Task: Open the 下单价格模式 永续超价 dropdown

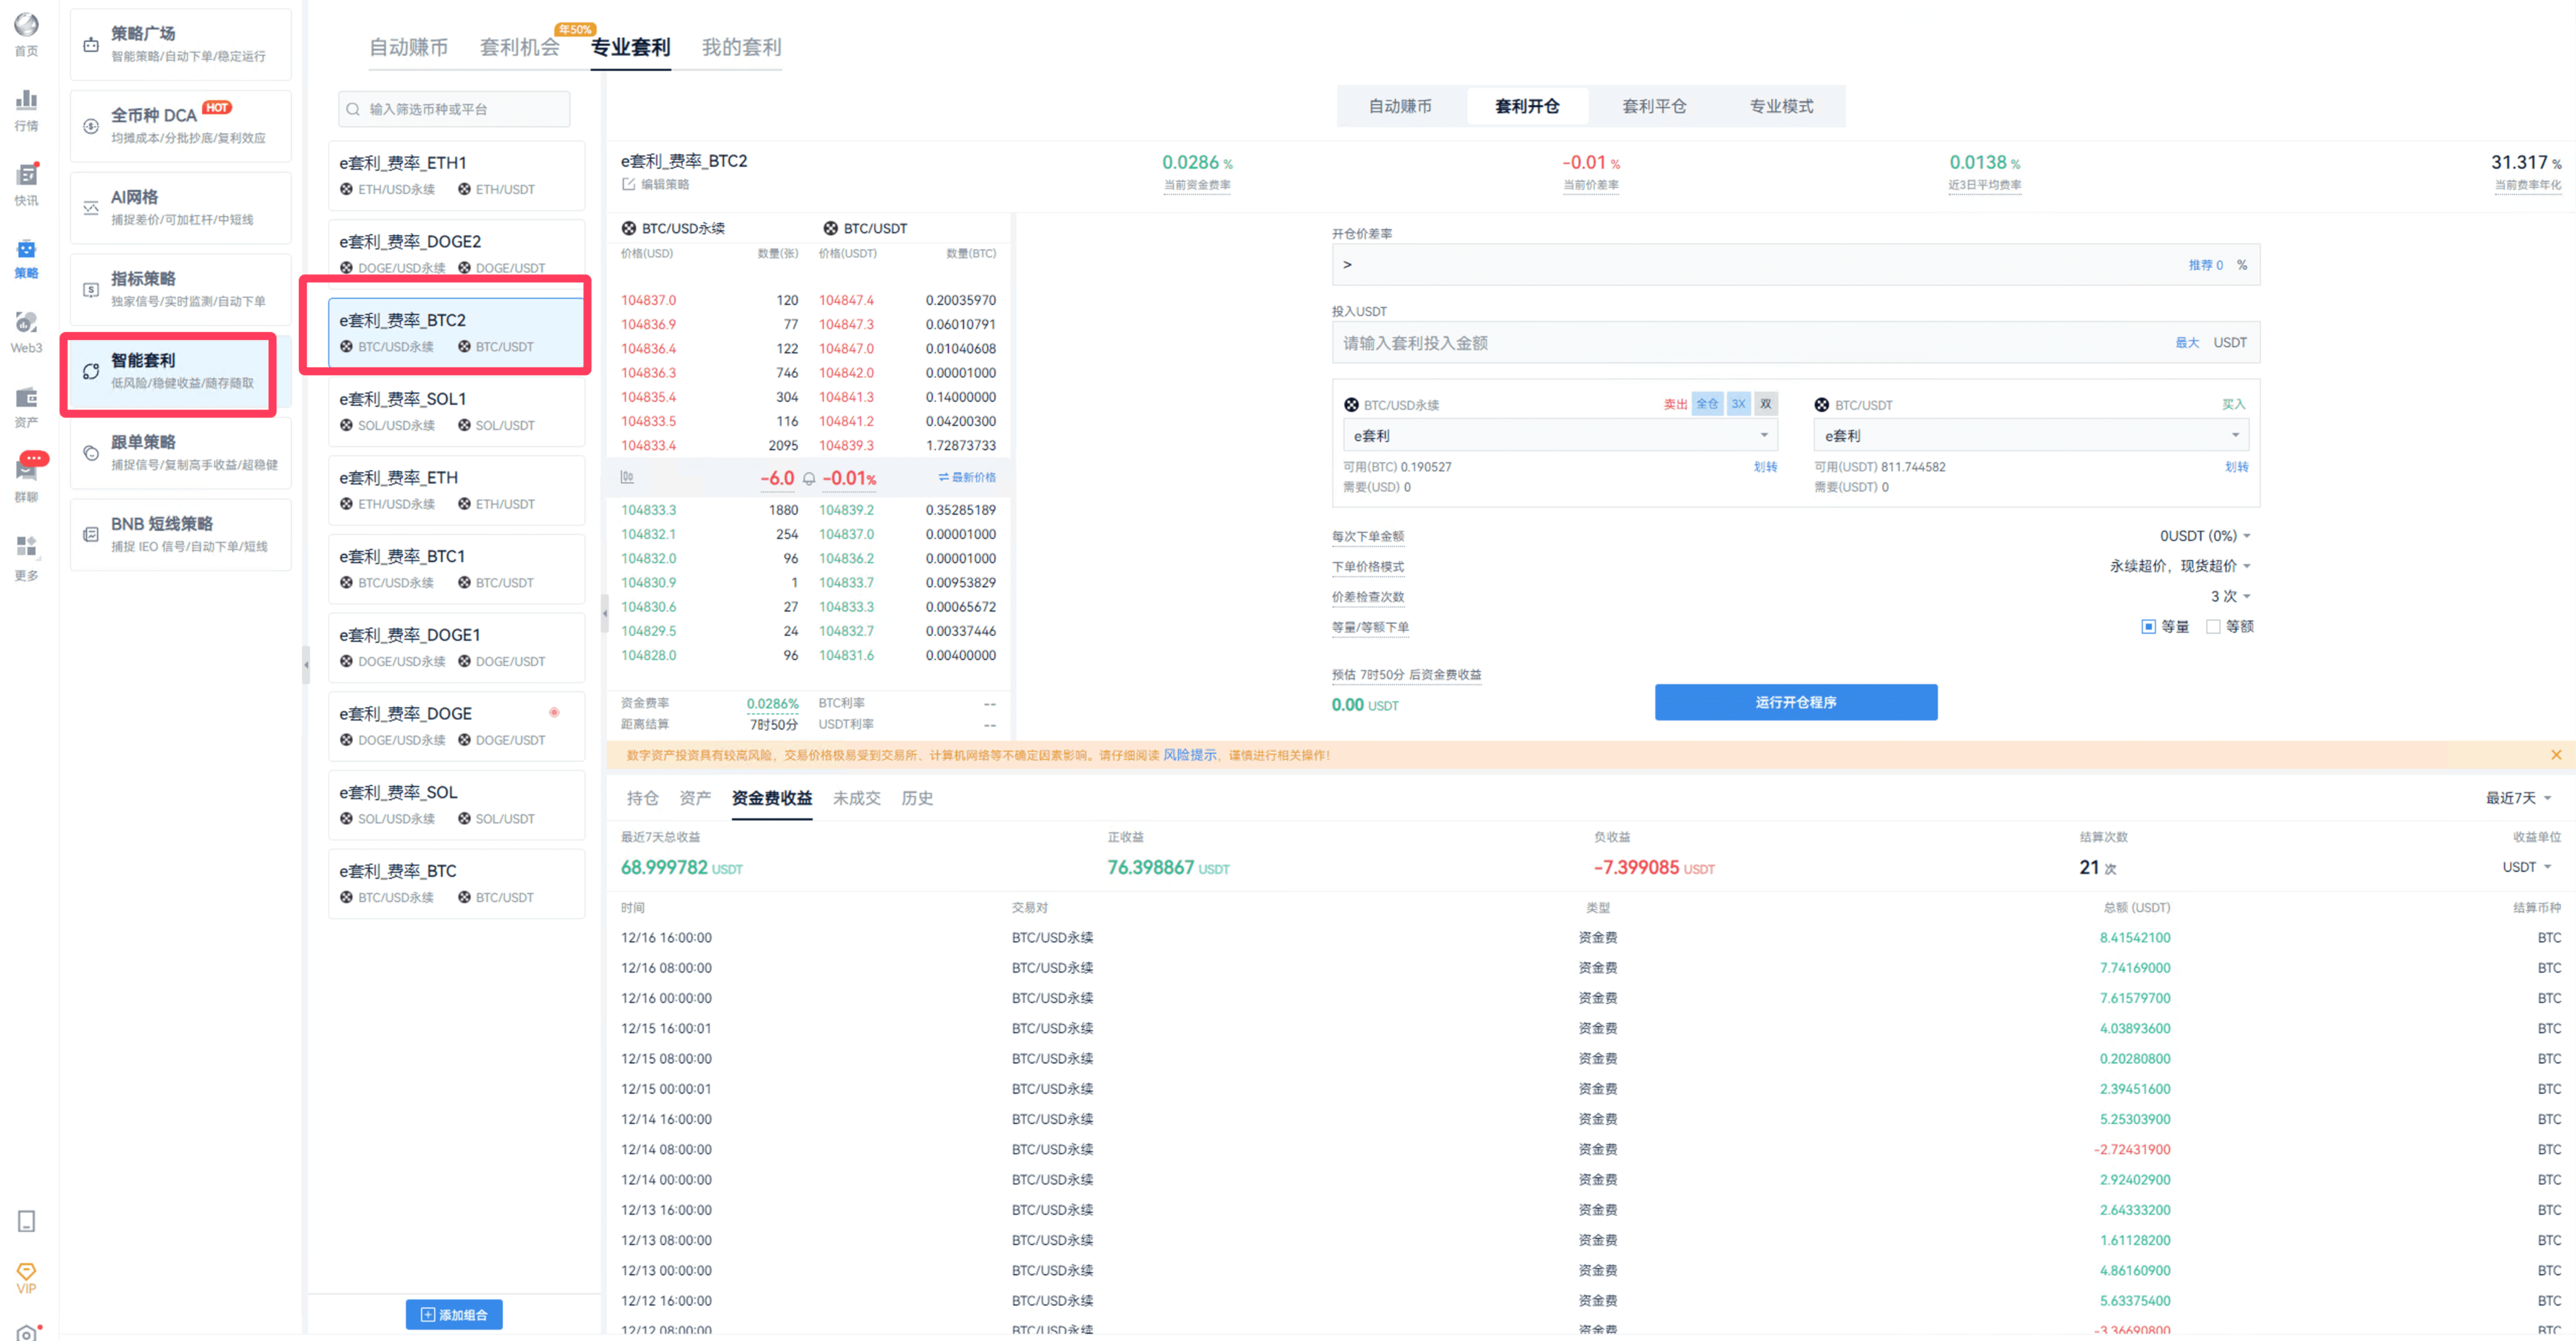Action: [2179, 566]
